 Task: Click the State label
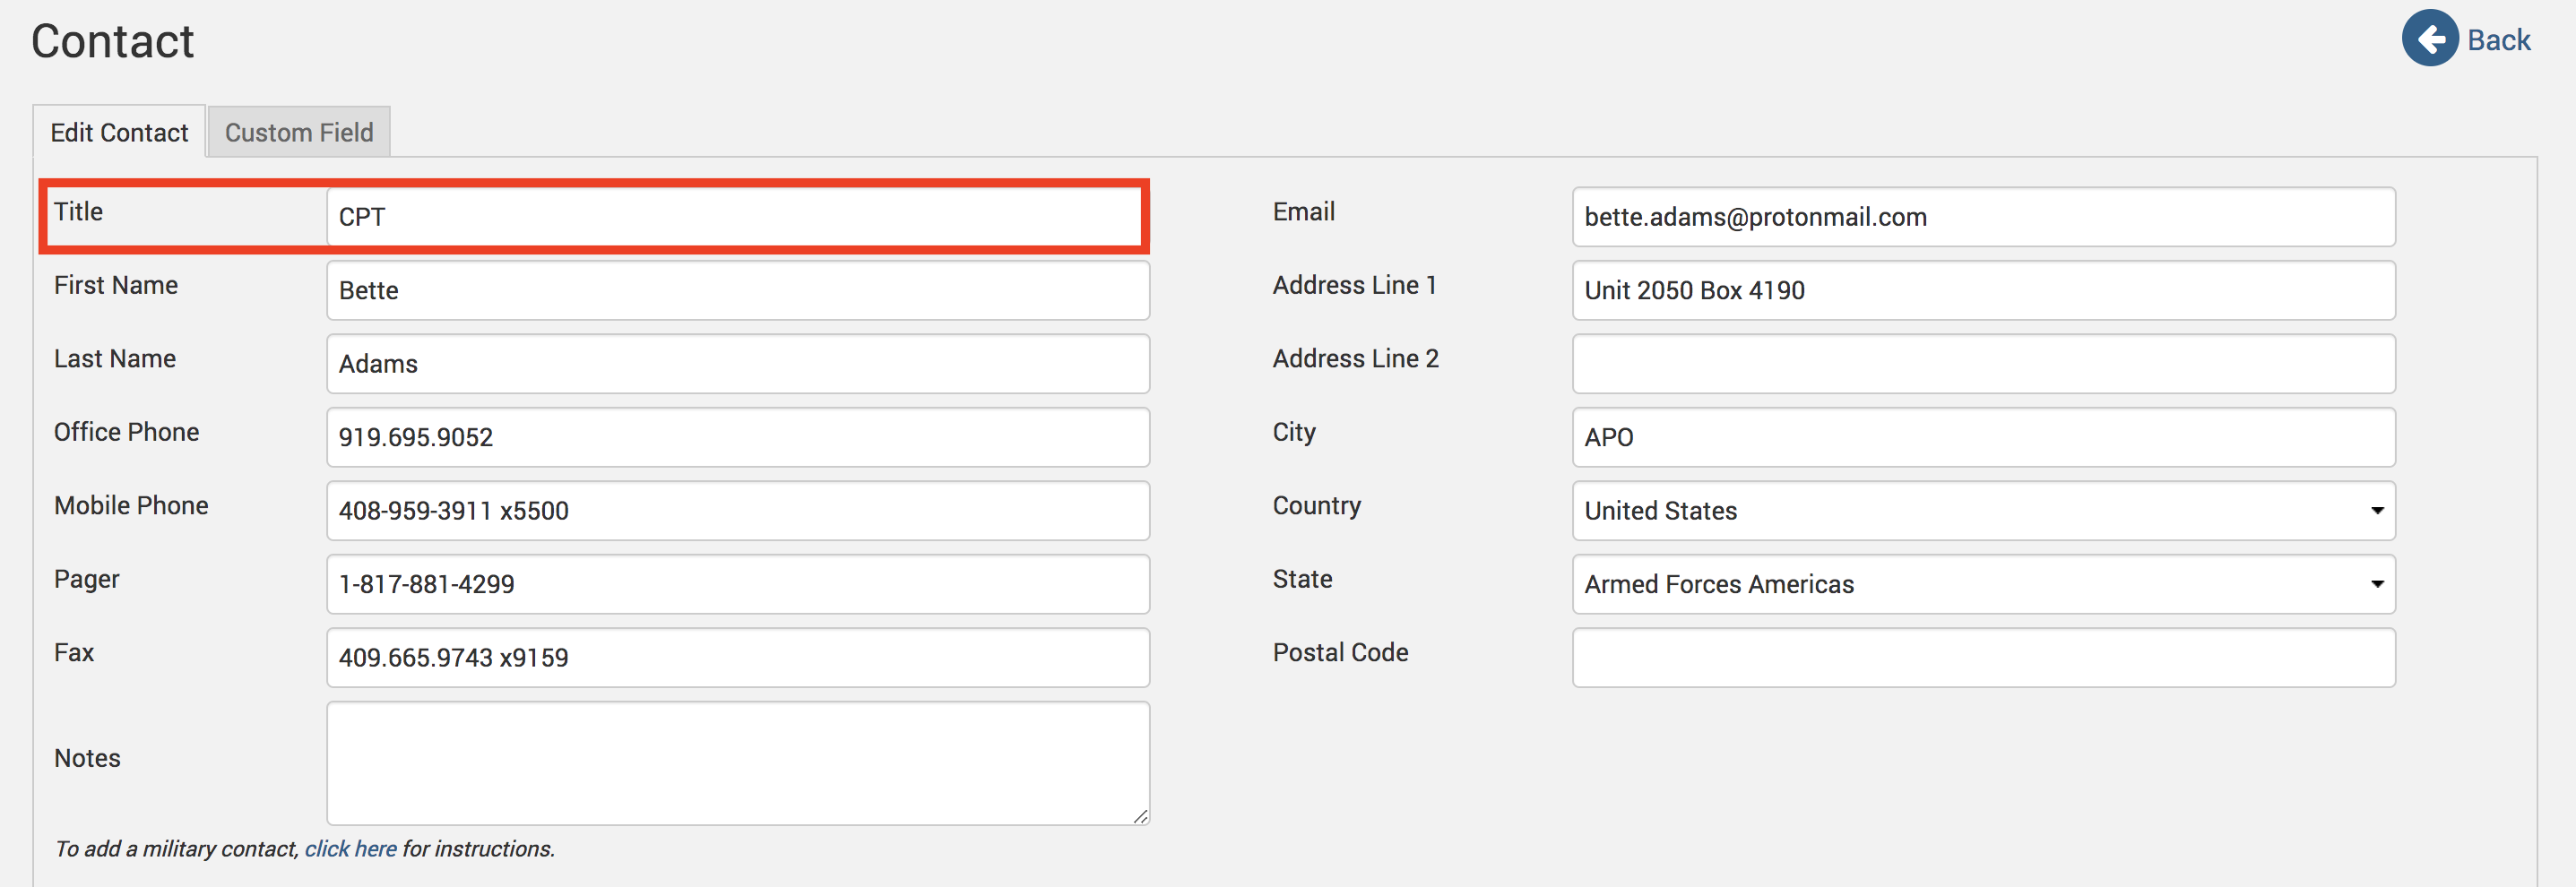[x=1303, y=579]
